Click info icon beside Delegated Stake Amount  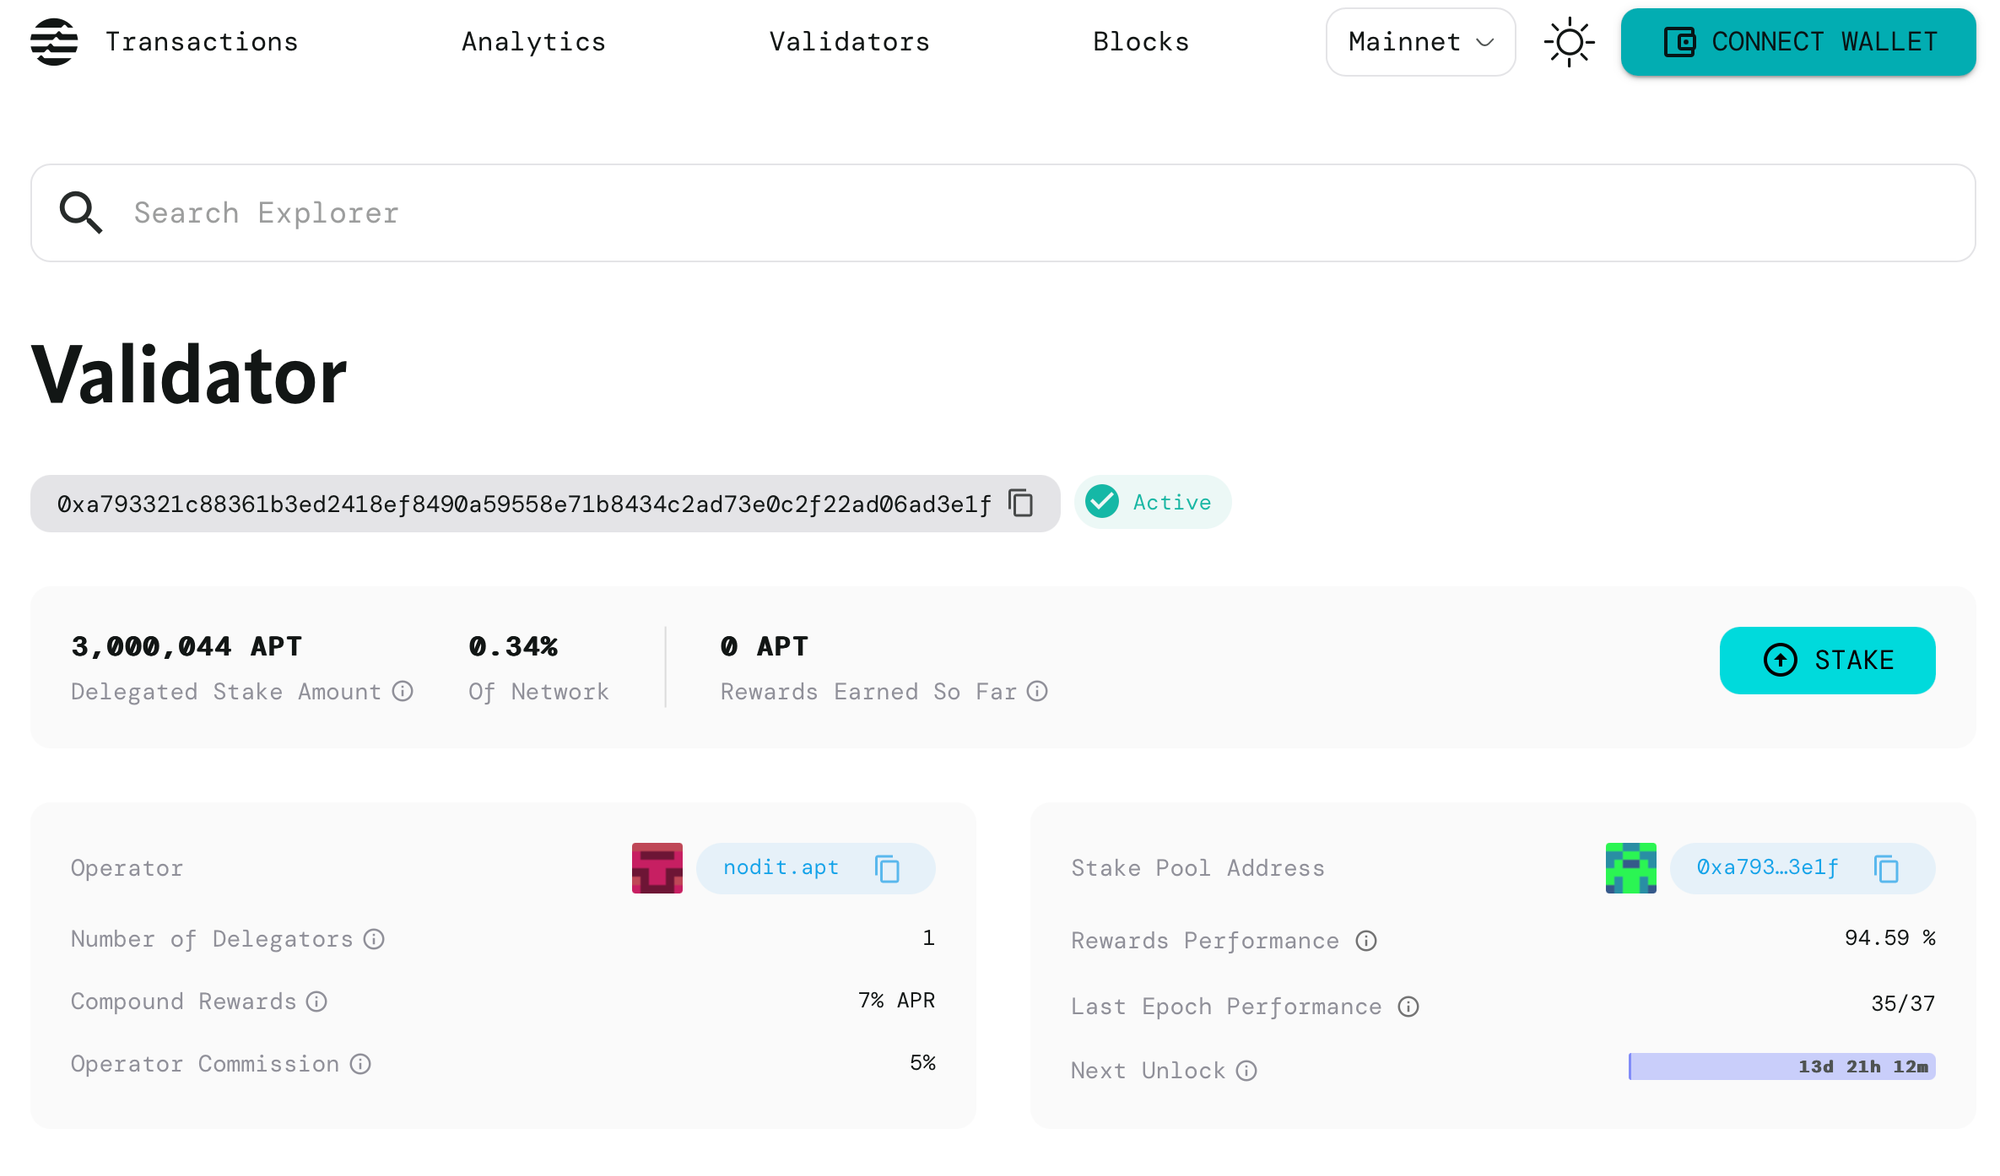tap(403, 691)
